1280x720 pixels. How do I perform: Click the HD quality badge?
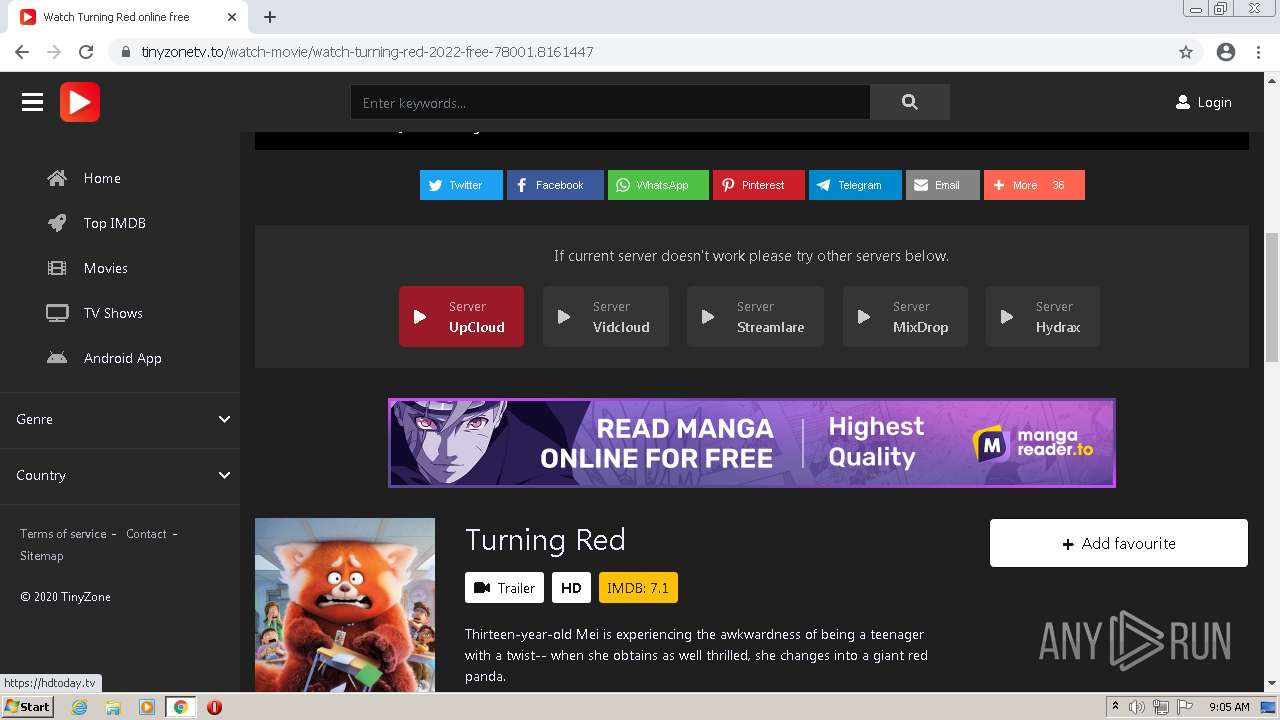tap(571, 588)
